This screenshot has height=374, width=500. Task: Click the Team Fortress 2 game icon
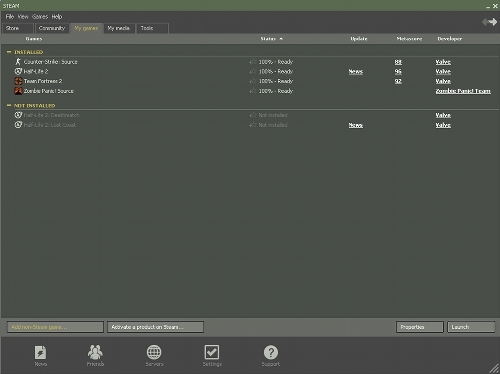18,81
